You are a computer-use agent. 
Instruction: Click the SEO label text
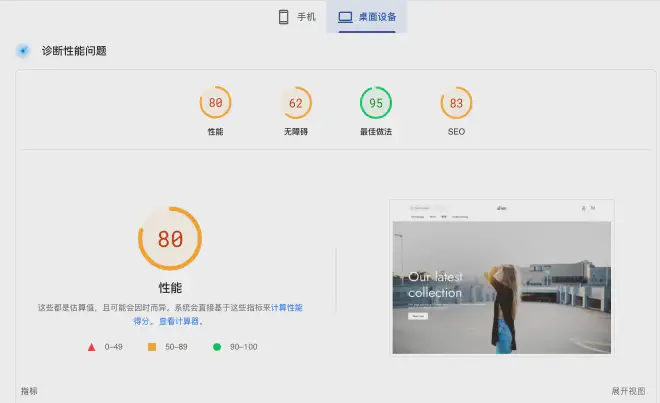click(x=456, y=132)
